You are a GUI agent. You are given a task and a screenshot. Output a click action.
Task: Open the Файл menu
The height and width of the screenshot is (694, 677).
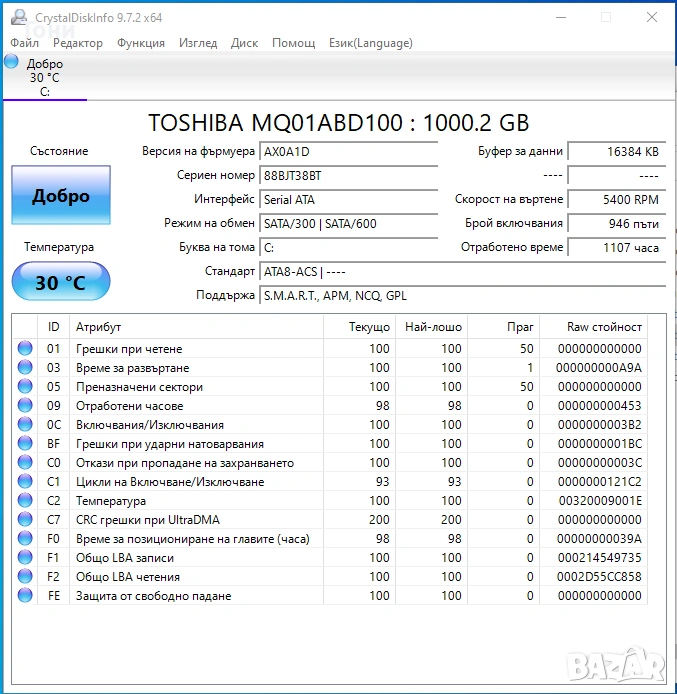pyautogui.click(x=25, y=43)
